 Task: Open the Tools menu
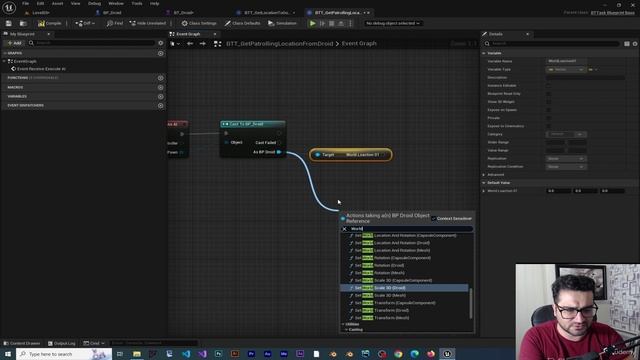[137, 3]
